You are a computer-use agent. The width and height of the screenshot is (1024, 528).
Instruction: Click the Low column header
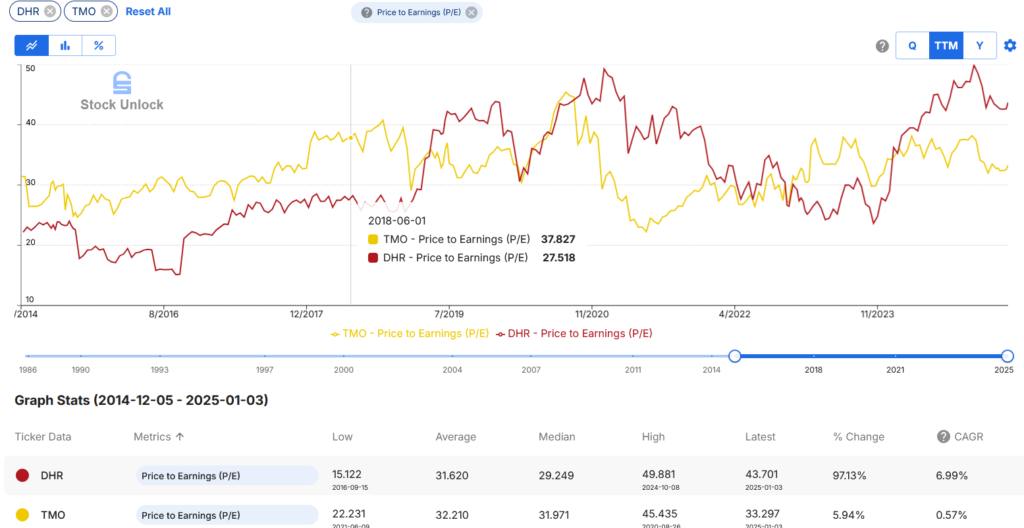click(342, 437)
